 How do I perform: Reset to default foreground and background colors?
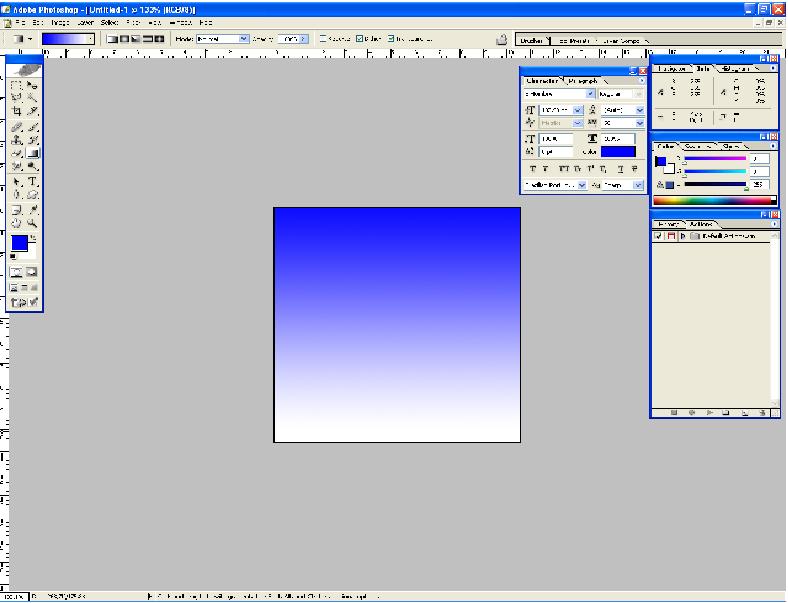13,256
